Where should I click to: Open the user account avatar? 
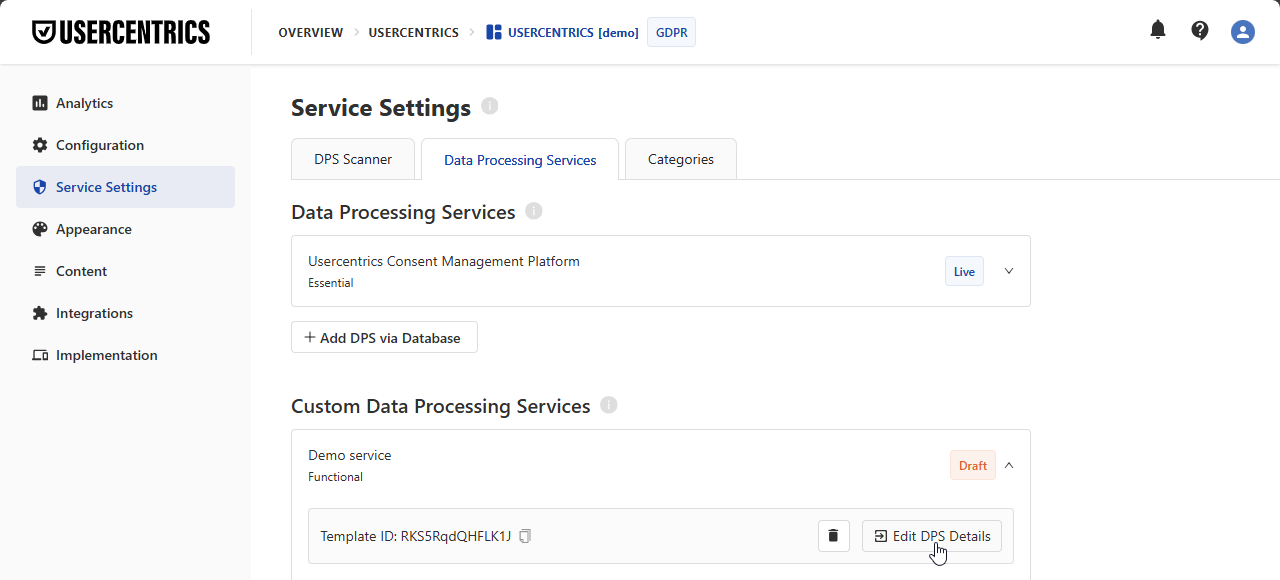(1243, 32)
